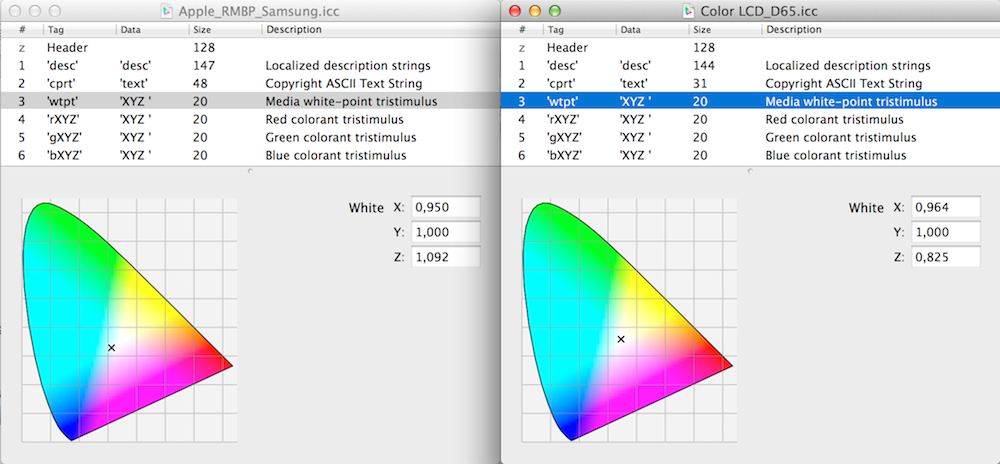
Task: Select 'cprt' row in Apple_RMBP_Samsung window
Action: click(250, 83)
